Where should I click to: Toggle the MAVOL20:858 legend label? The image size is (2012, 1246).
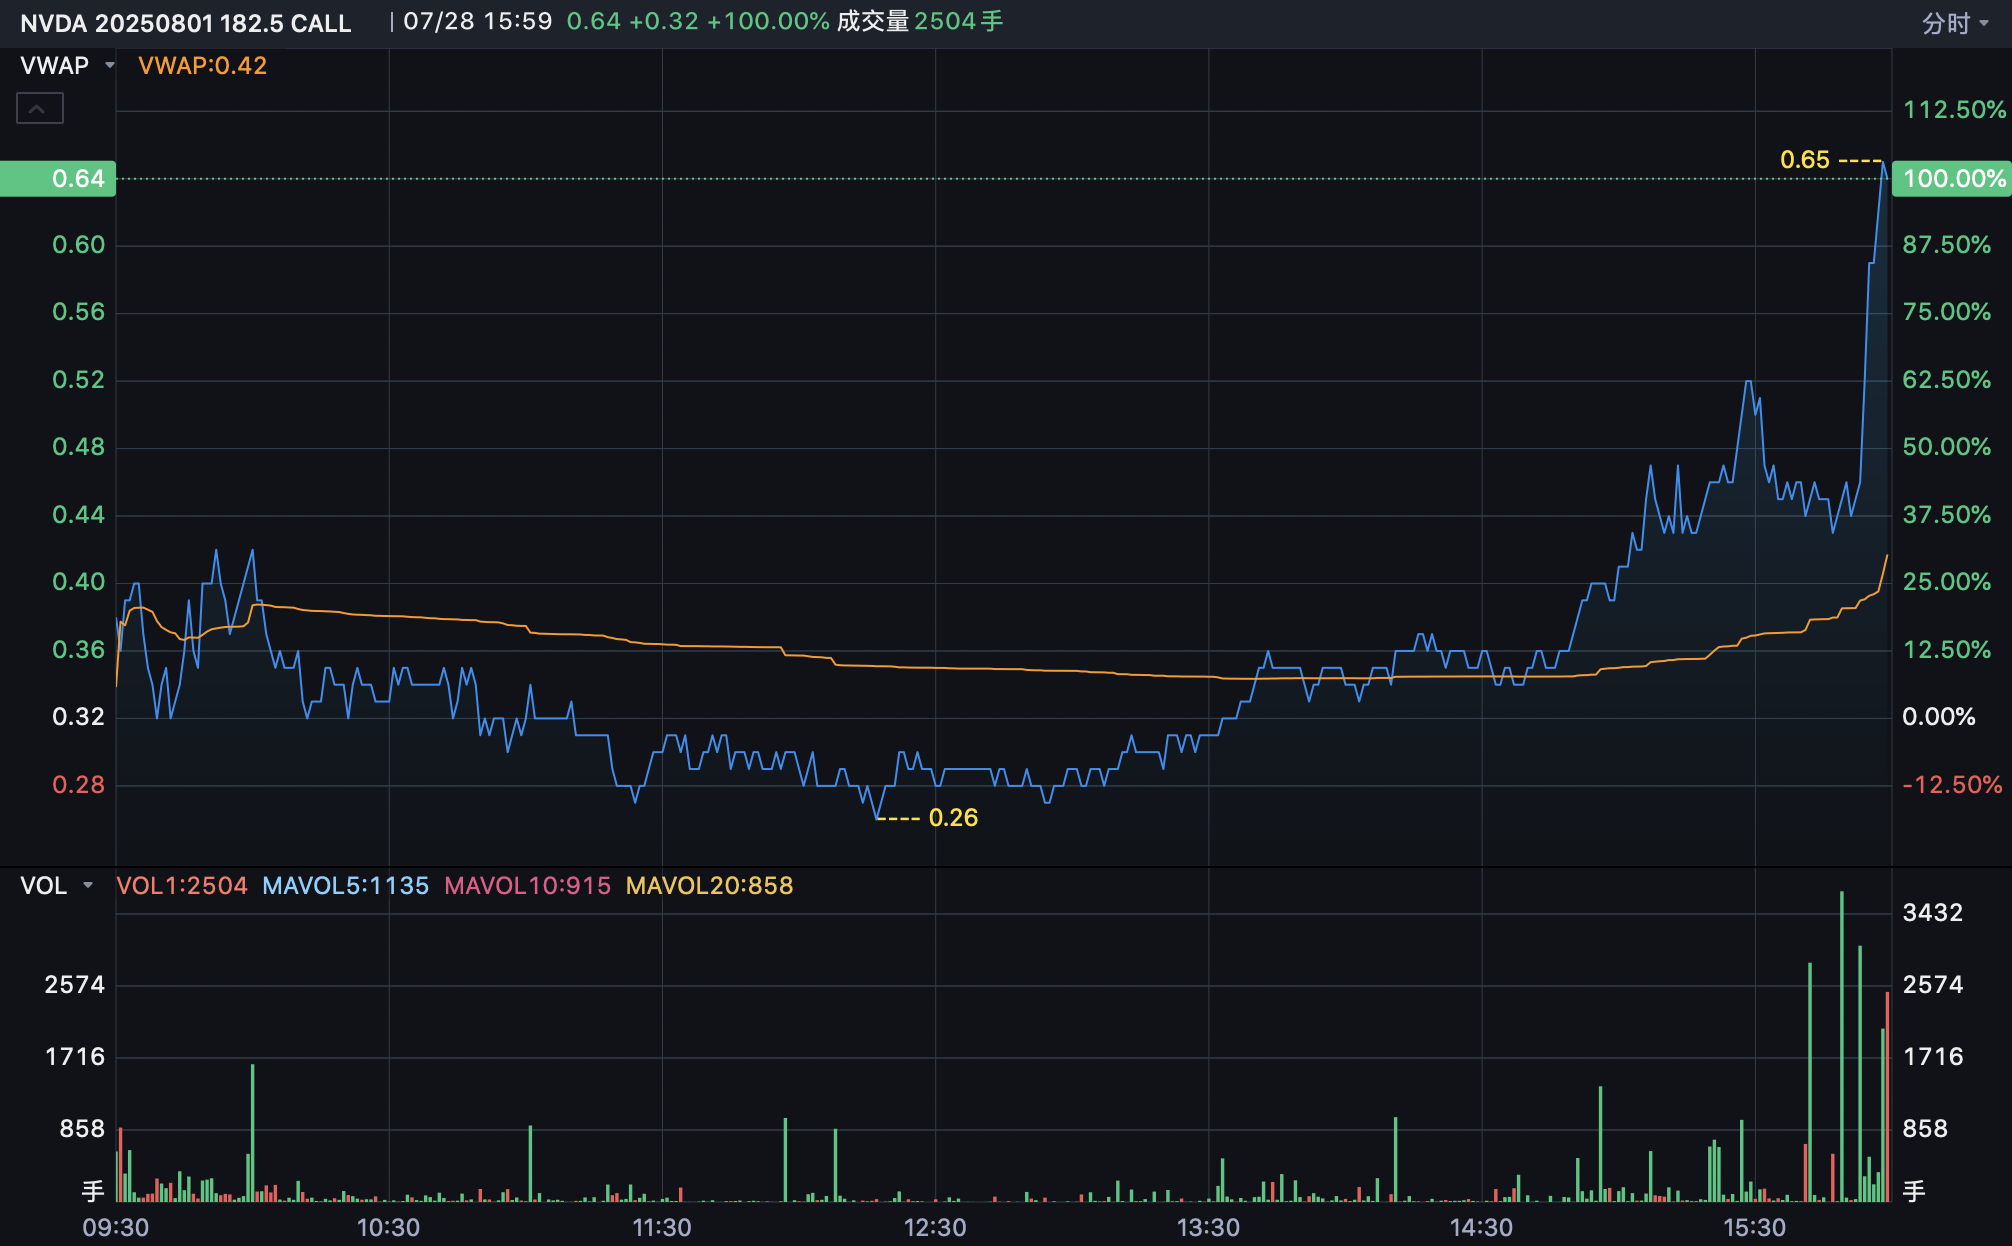pyautogui.click(x=709, y=886)
